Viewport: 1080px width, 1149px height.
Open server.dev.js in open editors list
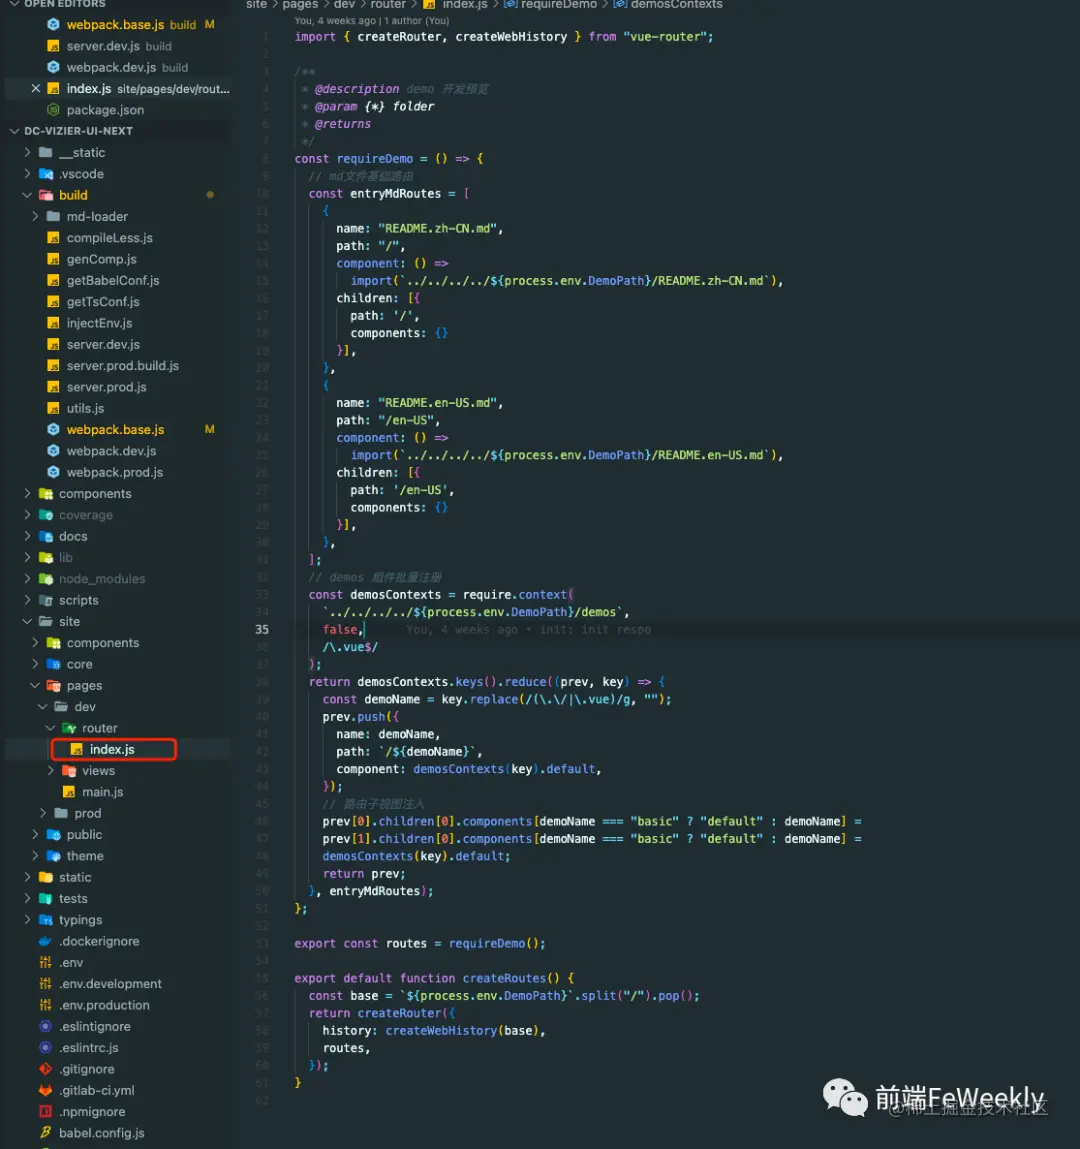[103, 46]
